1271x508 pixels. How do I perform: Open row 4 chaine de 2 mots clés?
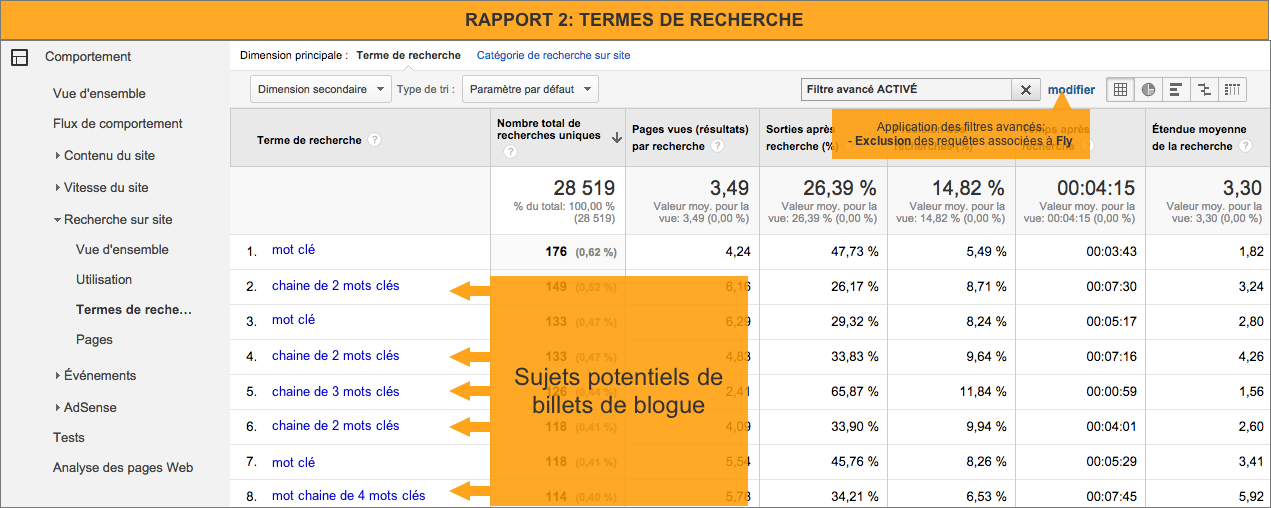coord(335,356)
